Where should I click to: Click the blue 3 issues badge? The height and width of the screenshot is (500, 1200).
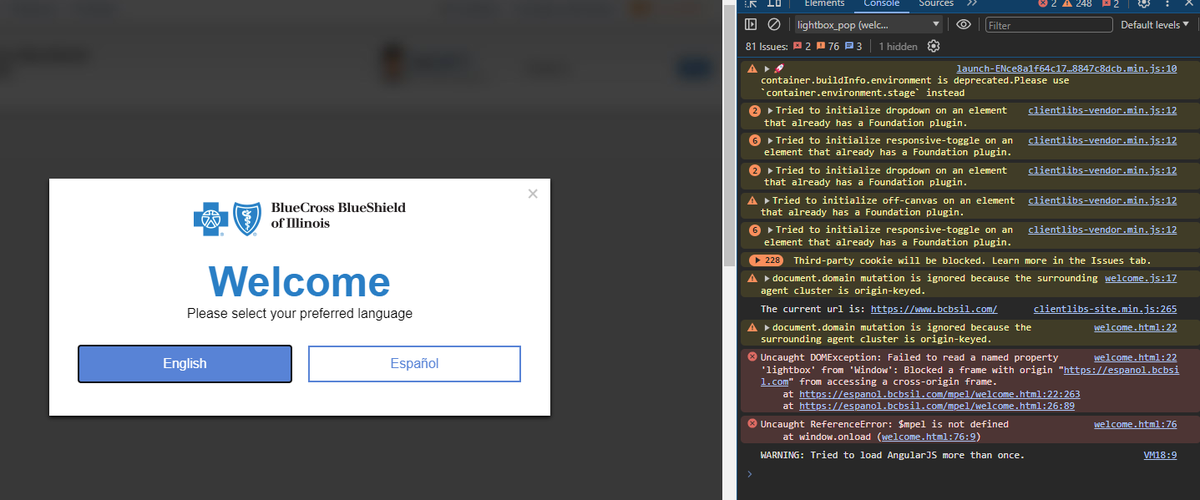click(x=853, y=46)
